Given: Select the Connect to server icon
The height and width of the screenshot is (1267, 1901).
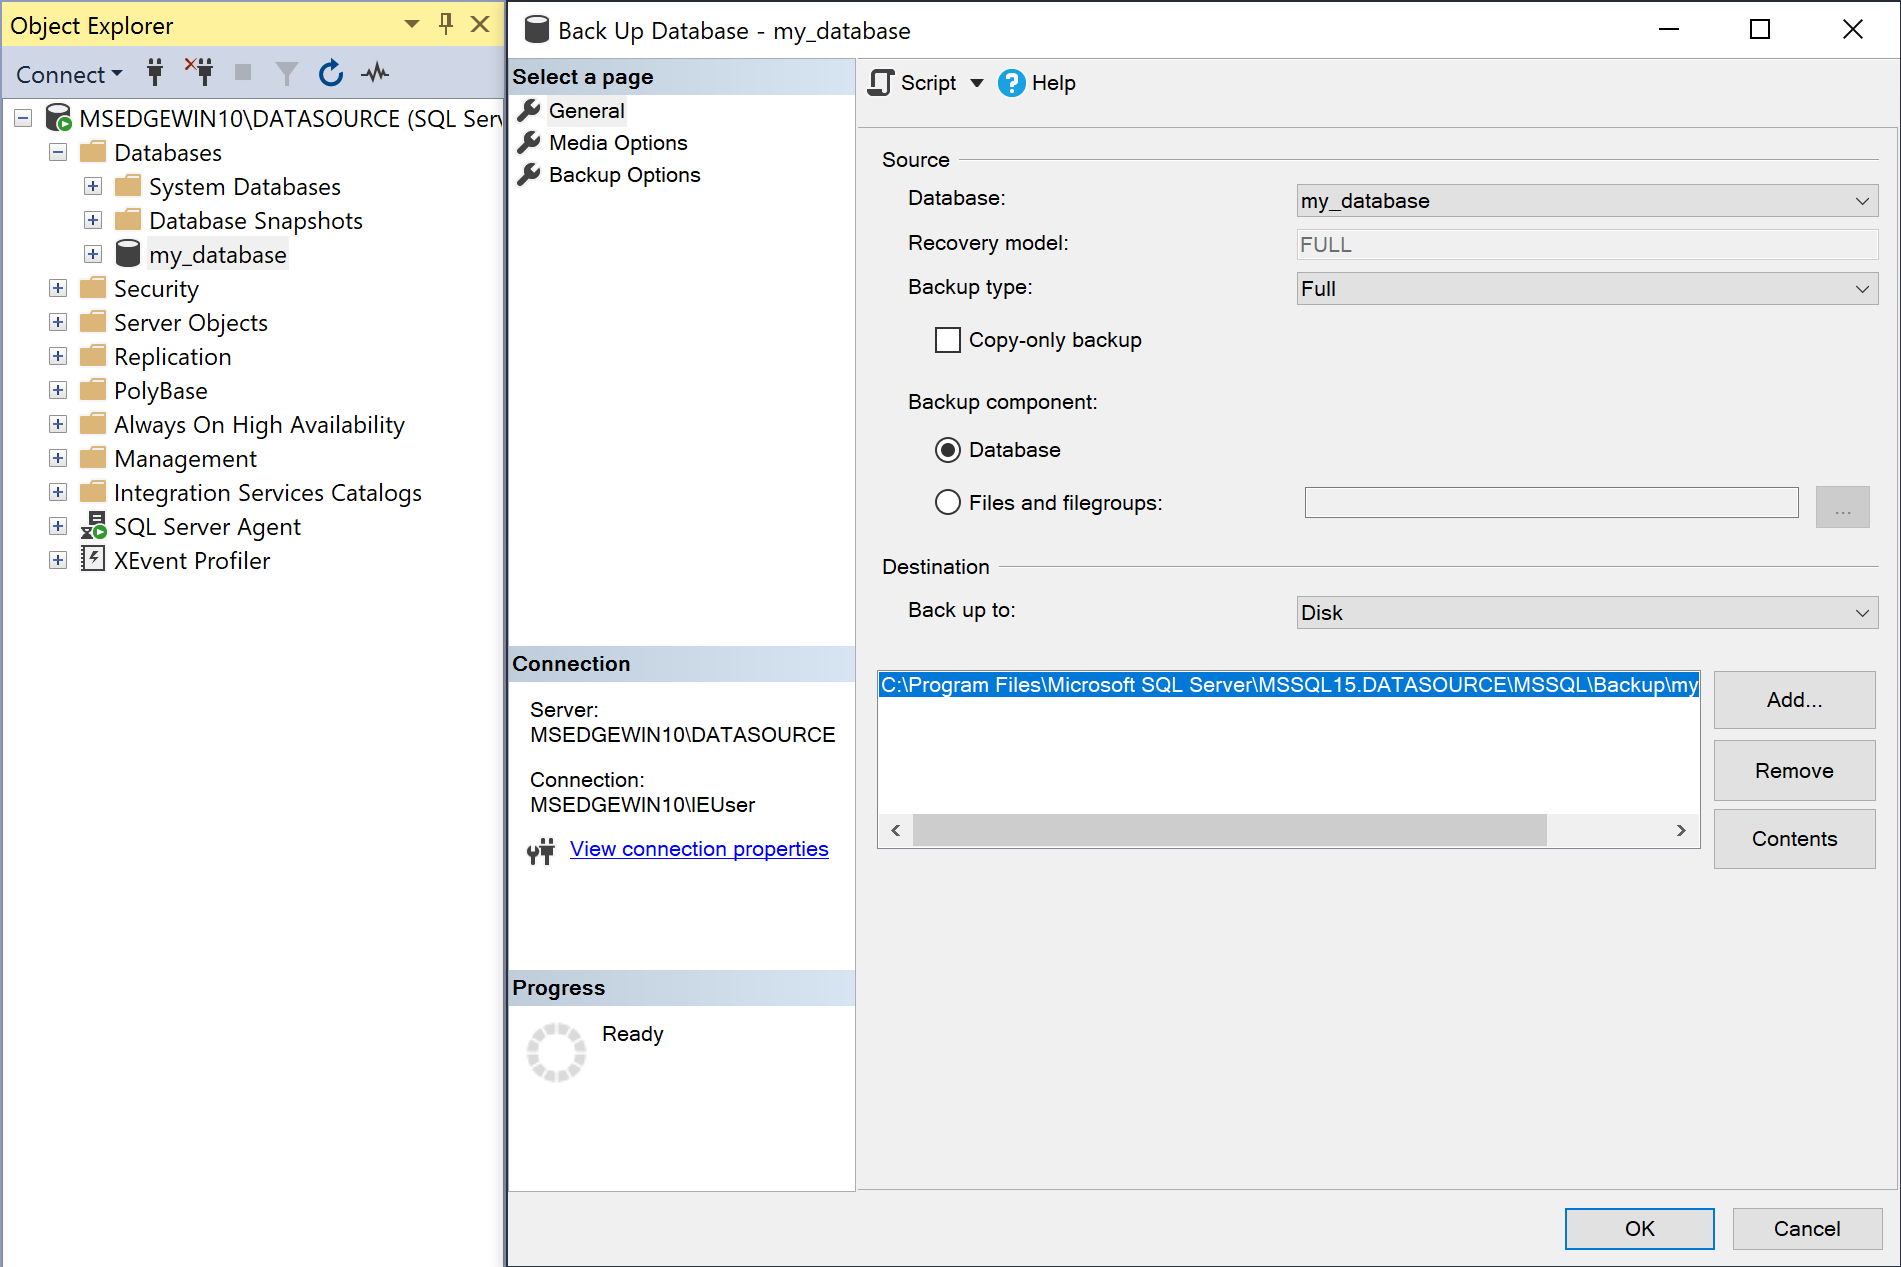Looking at the screenshot, I should click(155, 72).
